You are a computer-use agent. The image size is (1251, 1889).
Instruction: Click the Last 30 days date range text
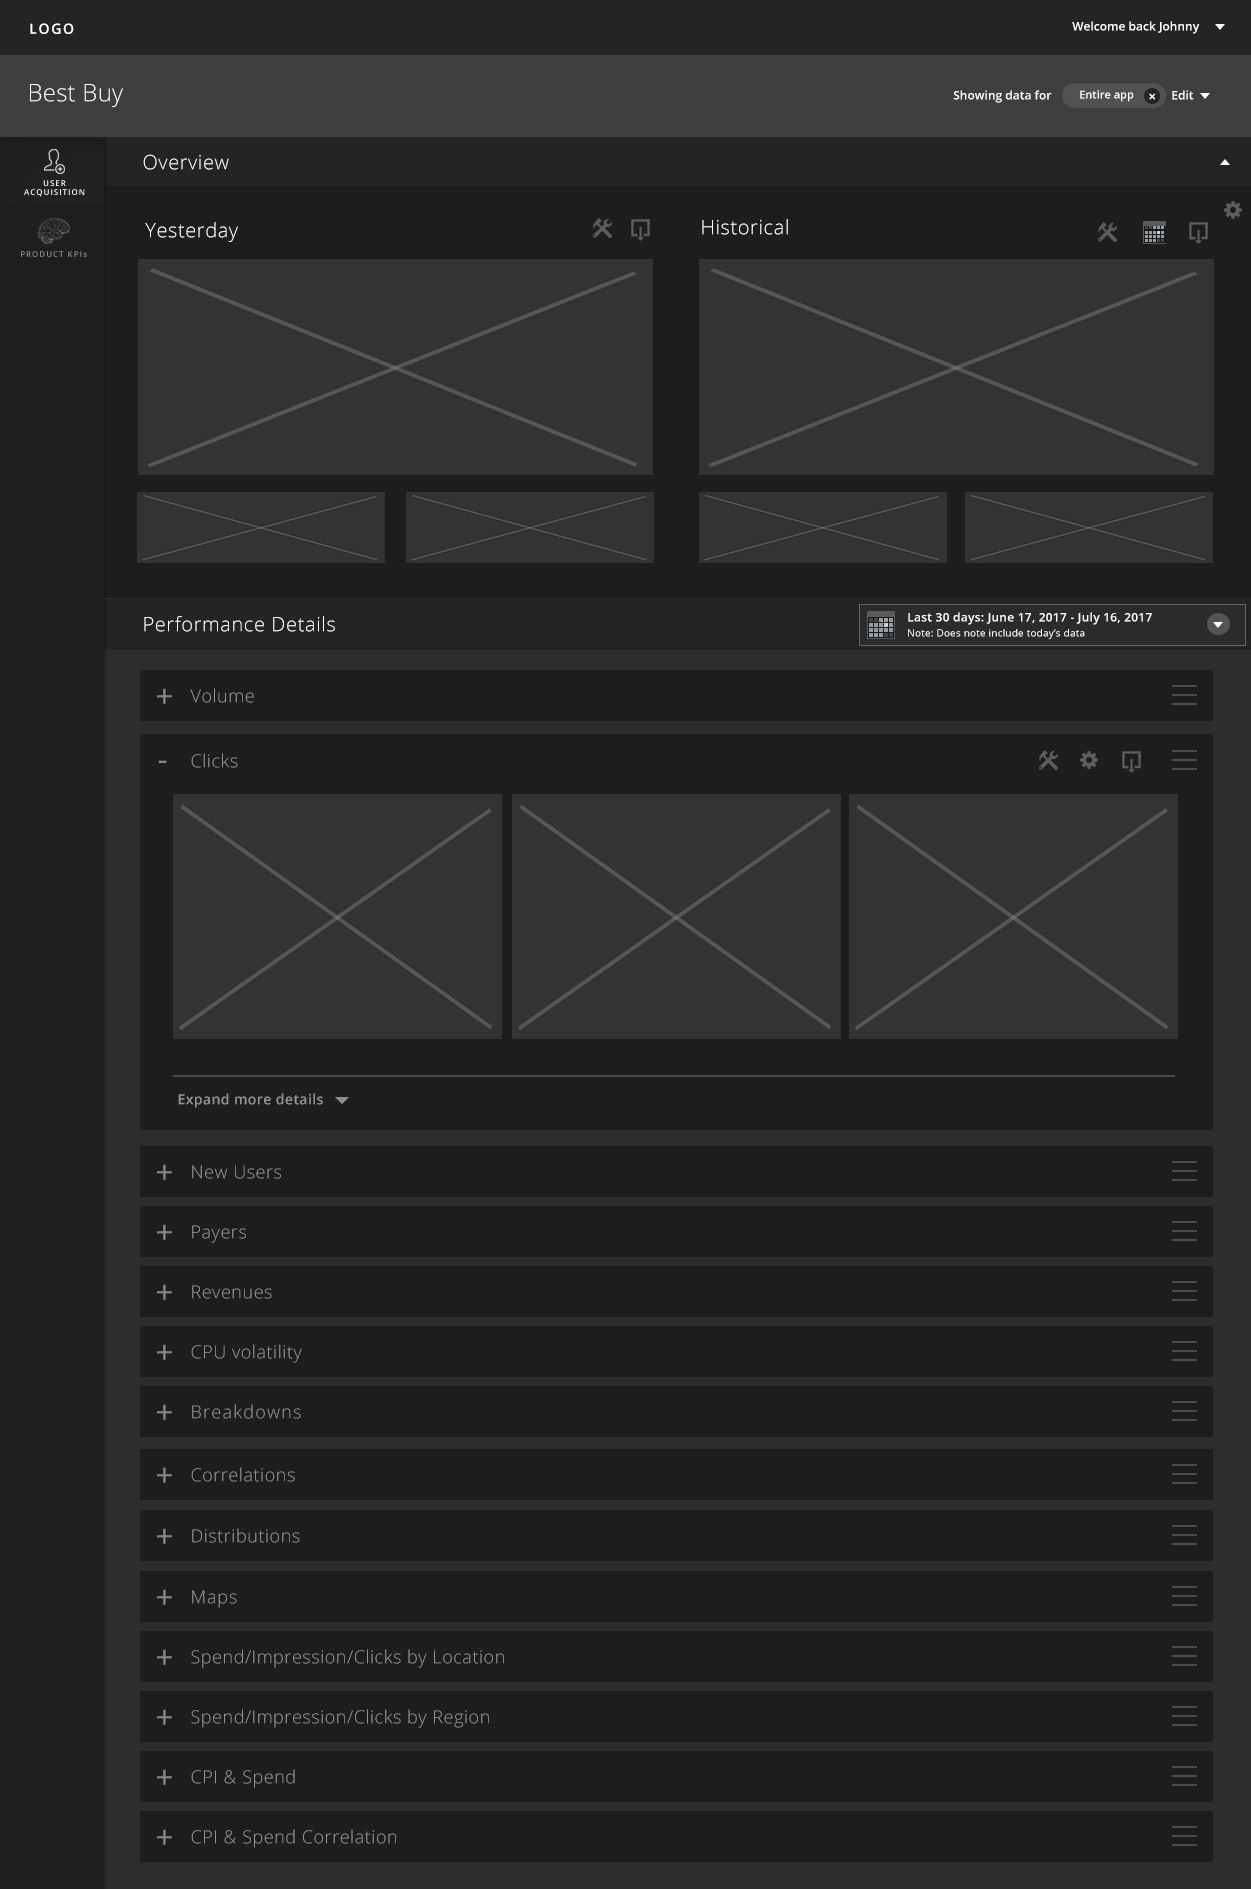1029,618
